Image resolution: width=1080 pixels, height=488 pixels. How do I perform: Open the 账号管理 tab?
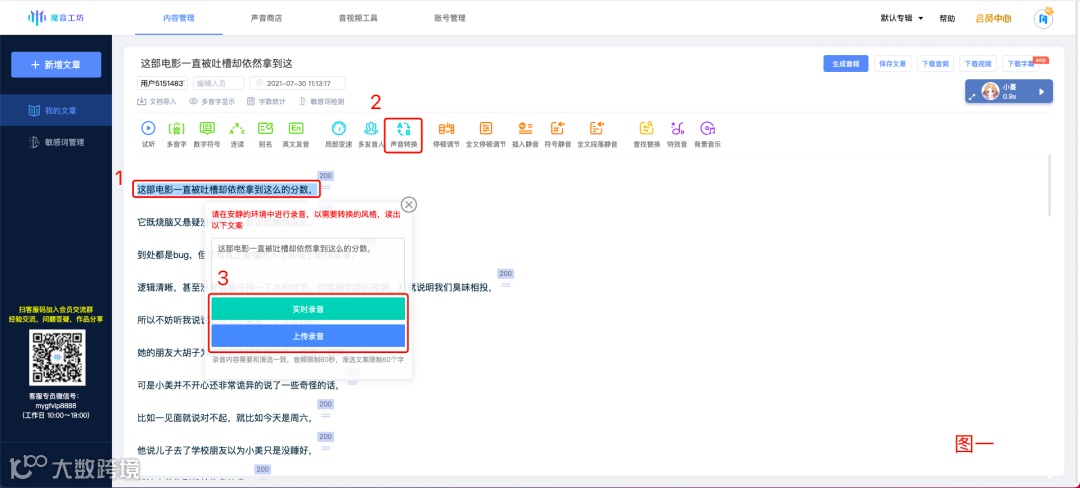450,18
